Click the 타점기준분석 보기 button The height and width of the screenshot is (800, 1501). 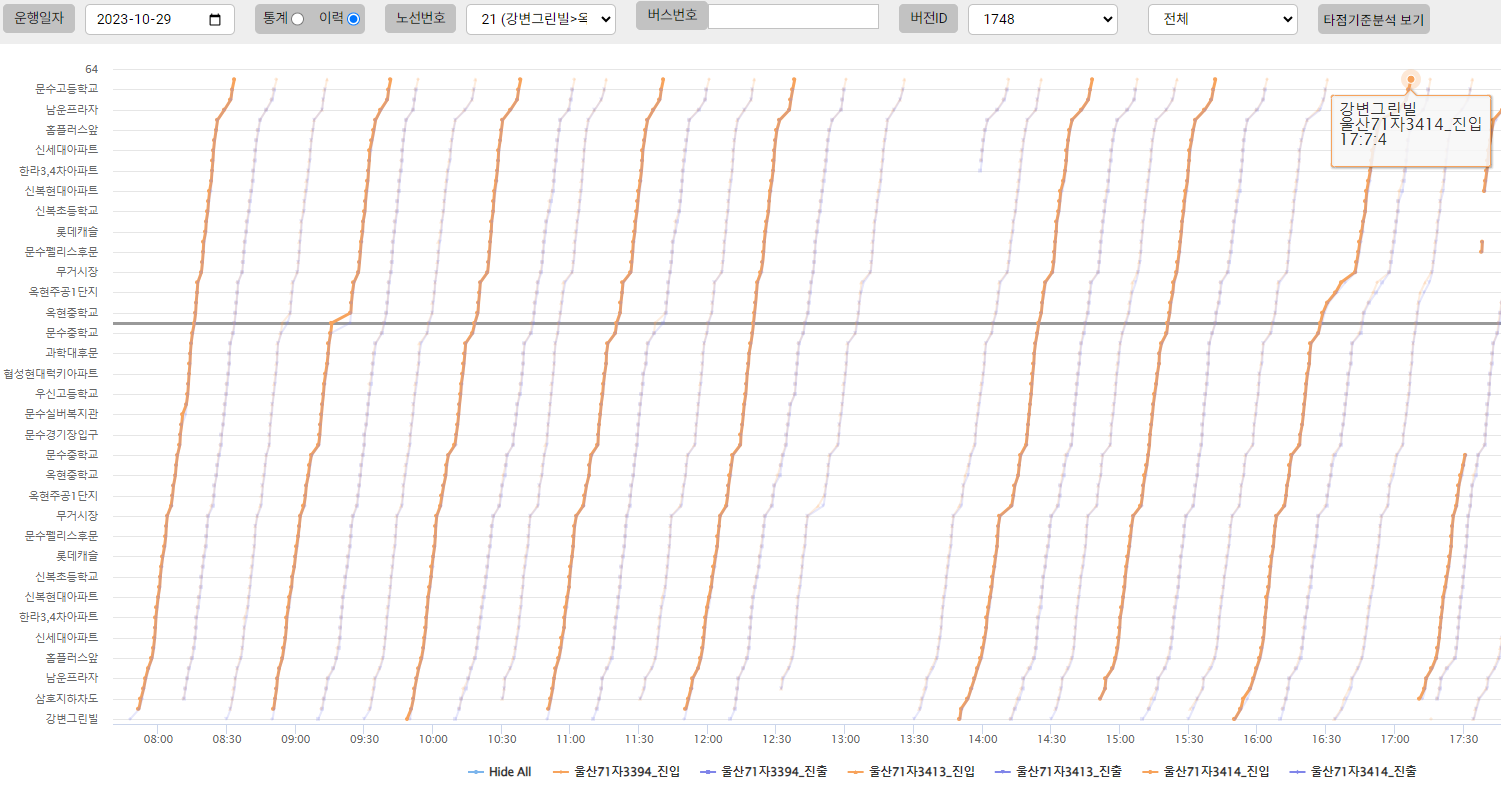click(x=1373, y=19)
